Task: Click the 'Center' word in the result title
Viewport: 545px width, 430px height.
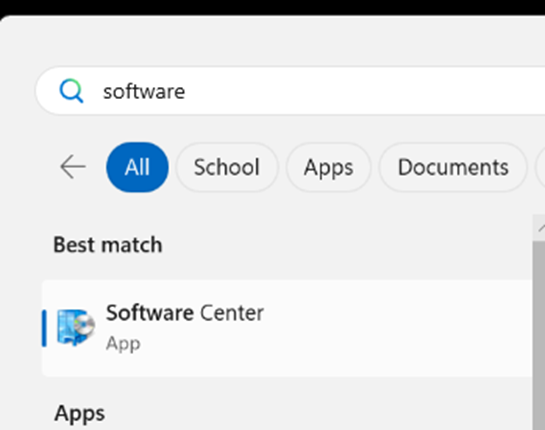Action: [x=232, y=313]
